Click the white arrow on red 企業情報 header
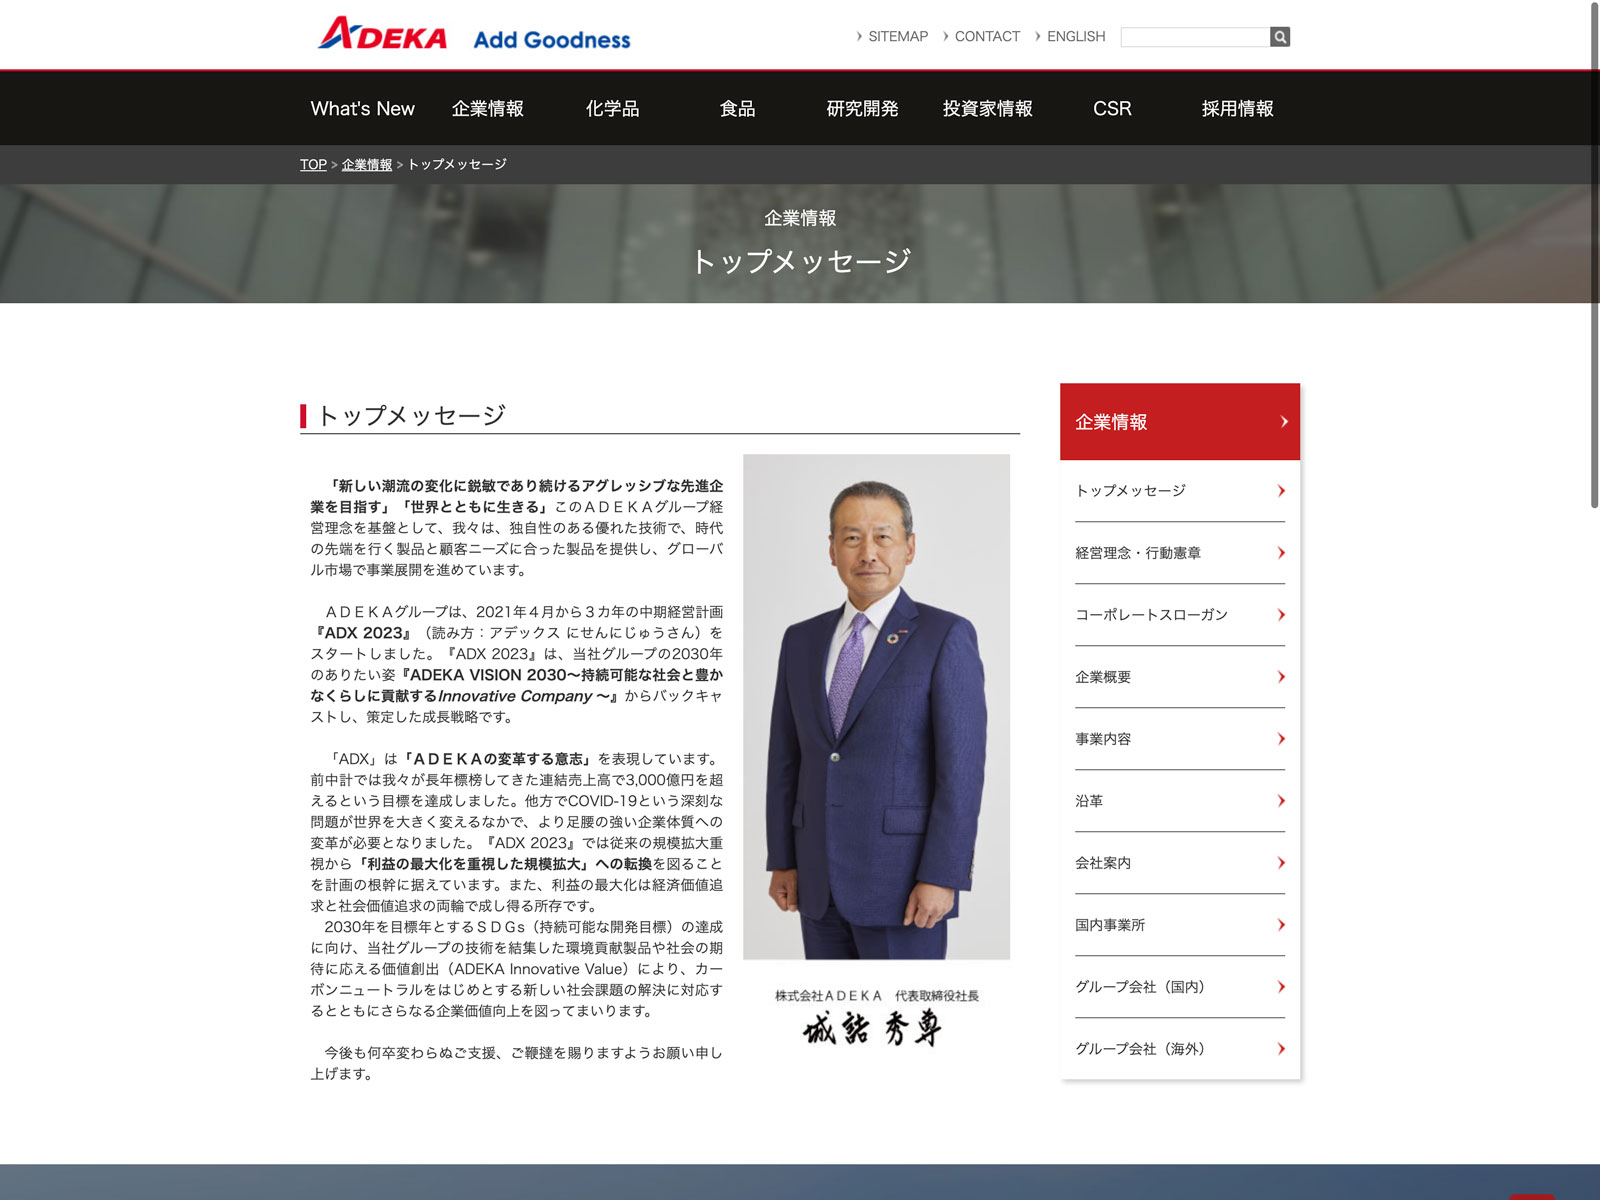This screenshot has width=1600, height=1200. [x=1284, y=422]
